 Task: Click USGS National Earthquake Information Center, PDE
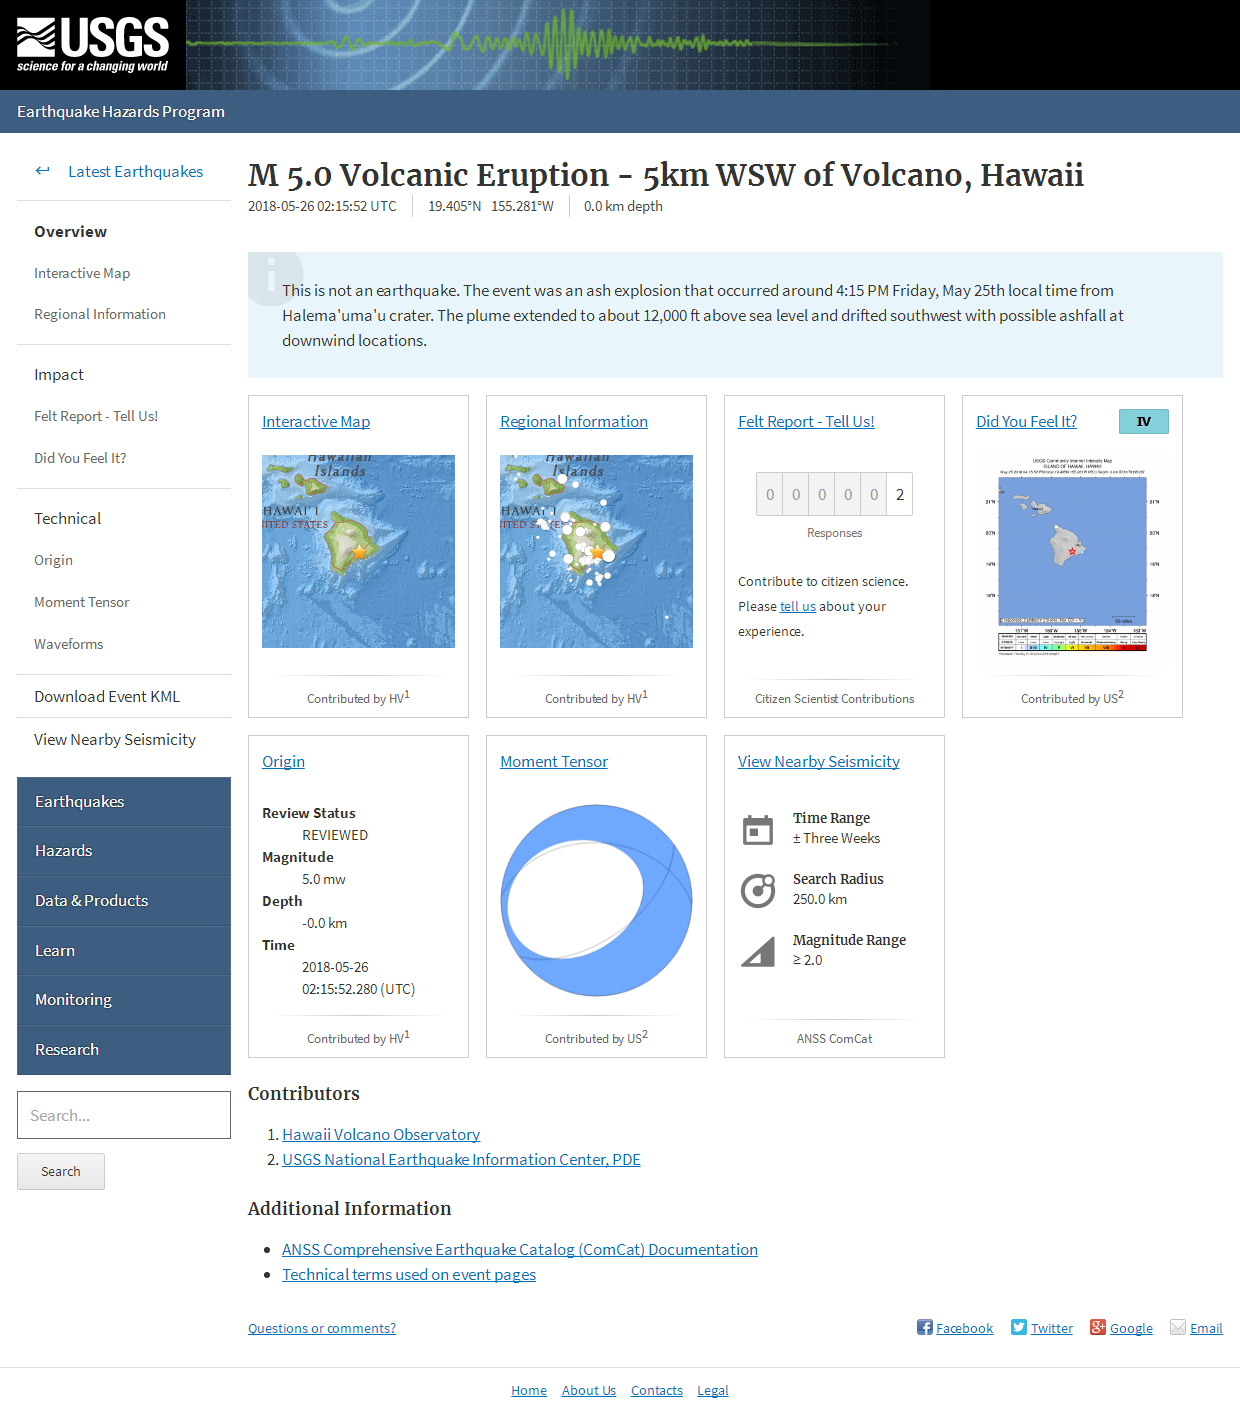461,1159
